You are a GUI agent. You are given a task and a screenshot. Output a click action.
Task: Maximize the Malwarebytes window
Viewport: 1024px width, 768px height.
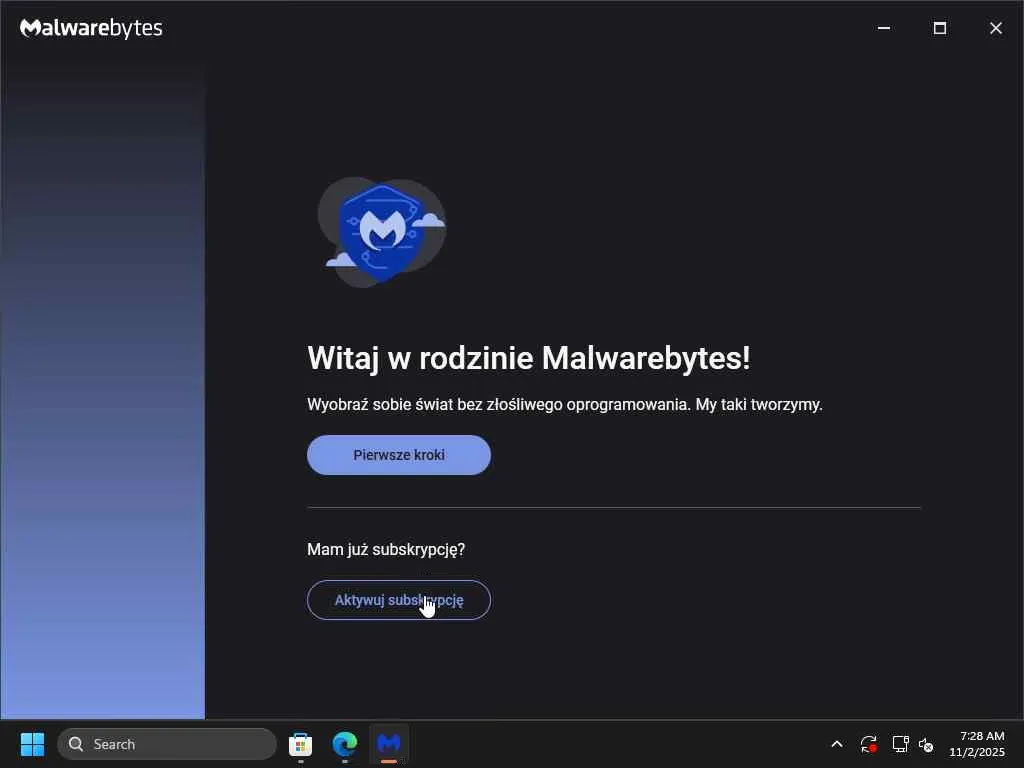coord(940,28)
